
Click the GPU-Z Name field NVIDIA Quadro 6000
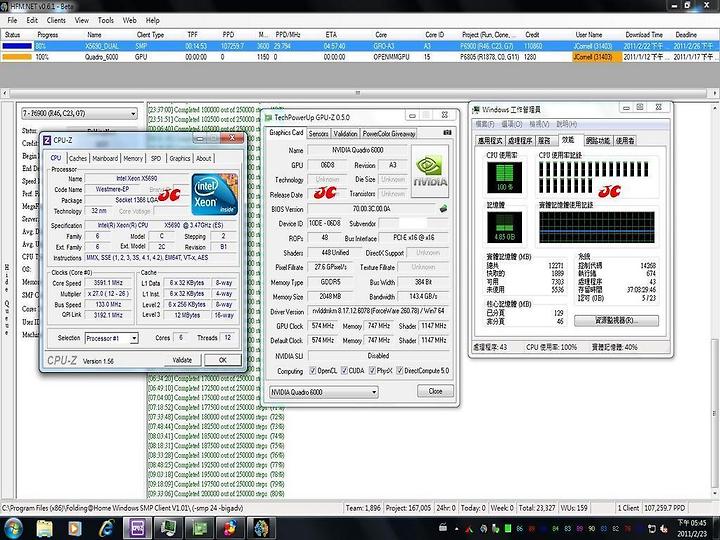358,150
